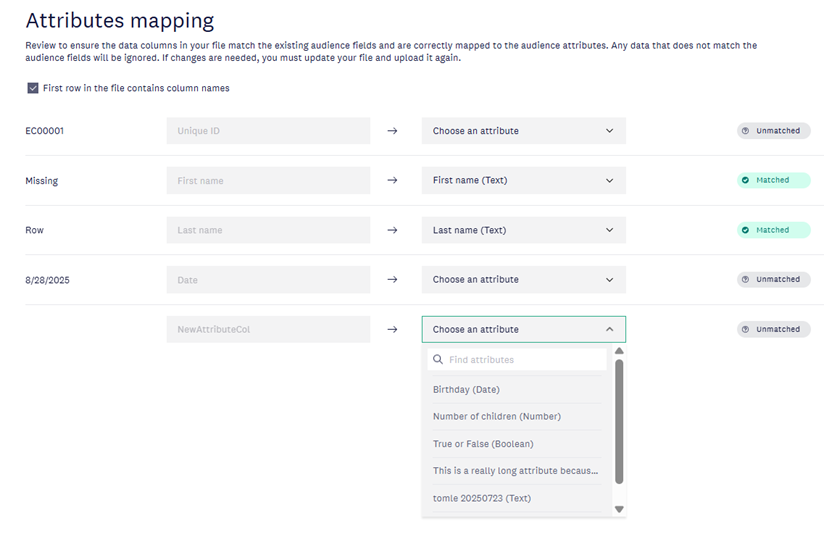Click the attribute list scrollbar thumb

click(x=619, y=420)
